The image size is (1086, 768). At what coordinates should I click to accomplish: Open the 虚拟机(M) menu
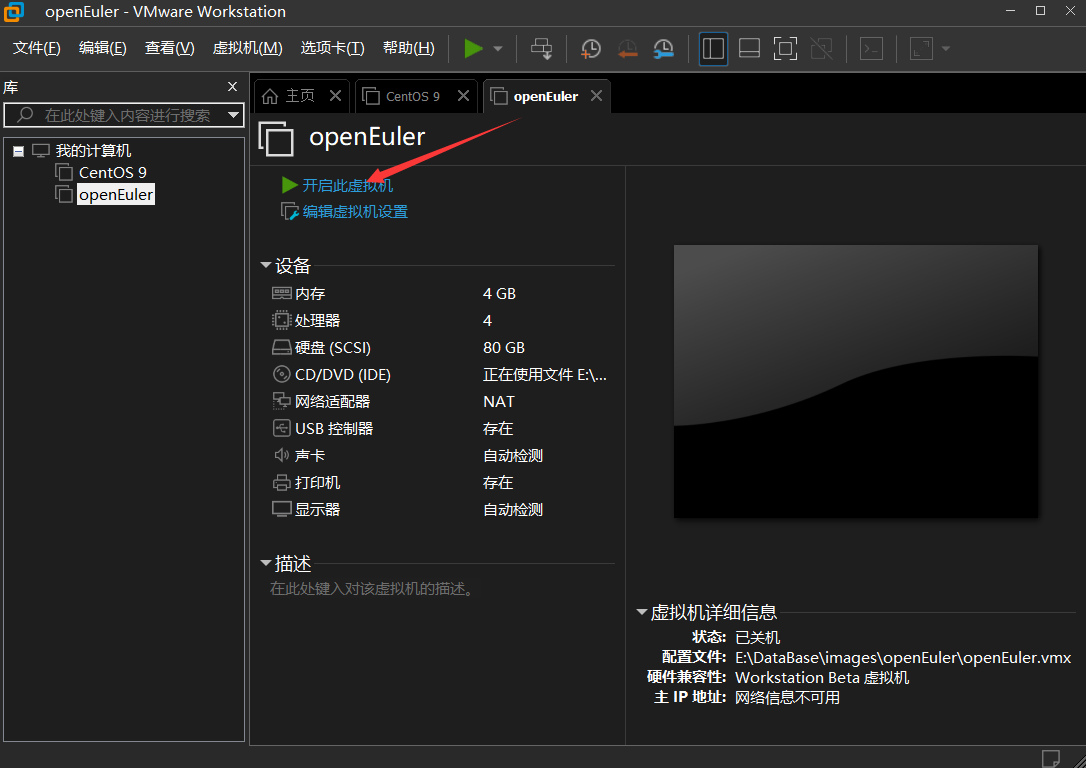click(x=247, y=48)
